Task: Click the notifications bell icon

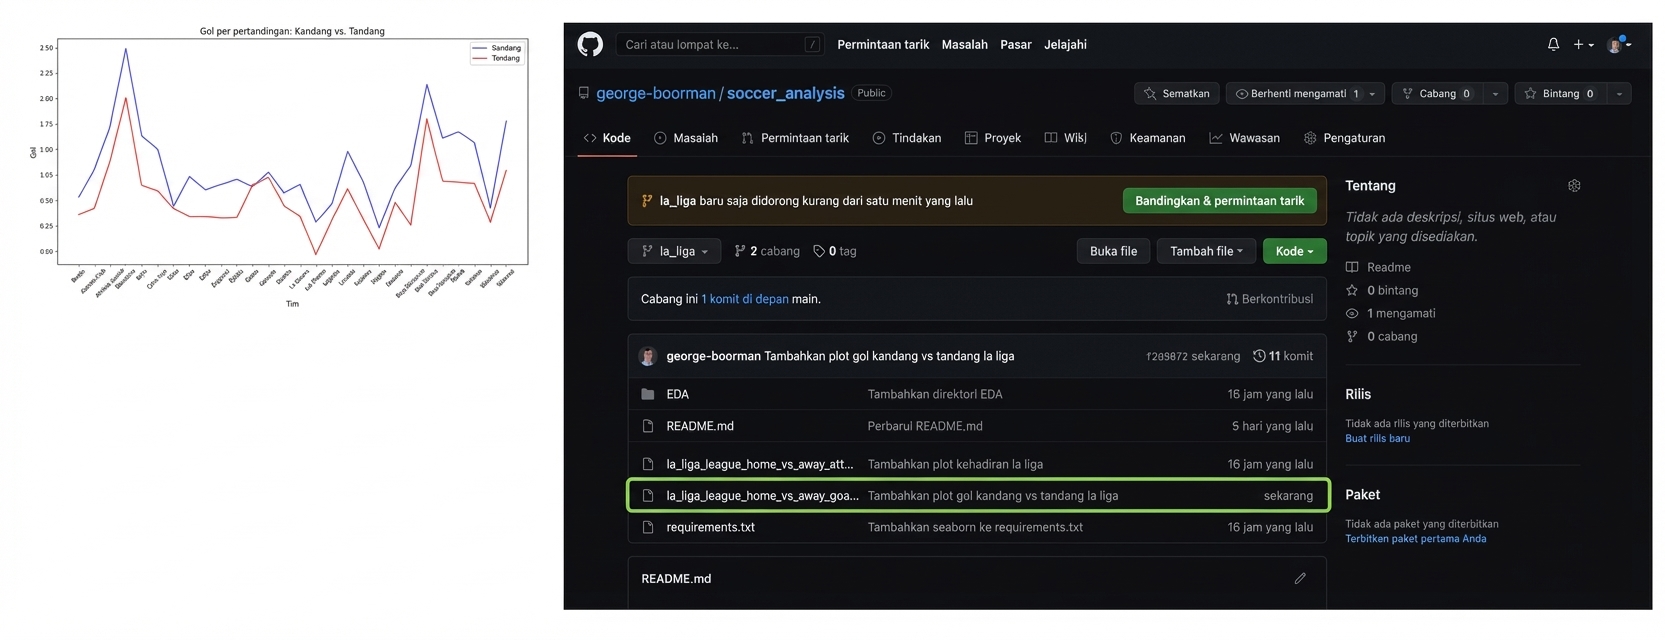Action: (x=1553, y=44)
